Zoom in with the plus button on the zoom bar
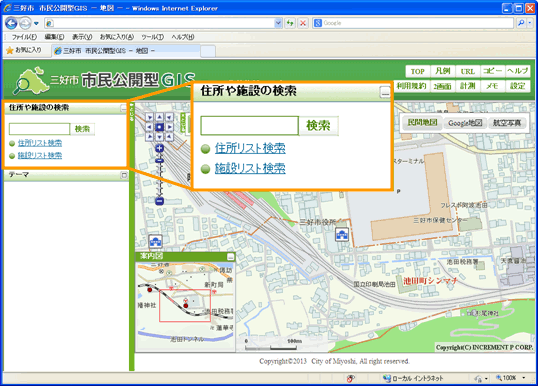540x388 pixels. pyautogui.click(x=159, y=148)
